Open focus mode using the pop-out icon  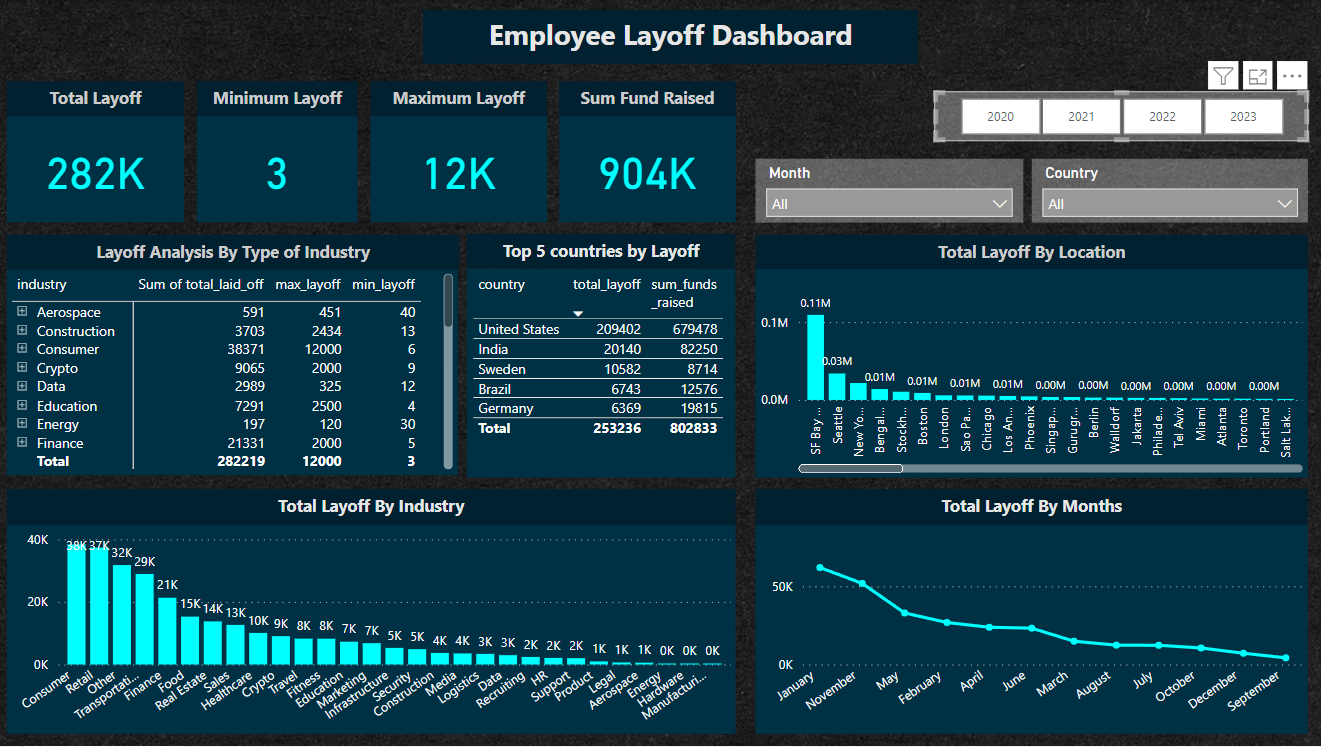[x=1257, y=75]
